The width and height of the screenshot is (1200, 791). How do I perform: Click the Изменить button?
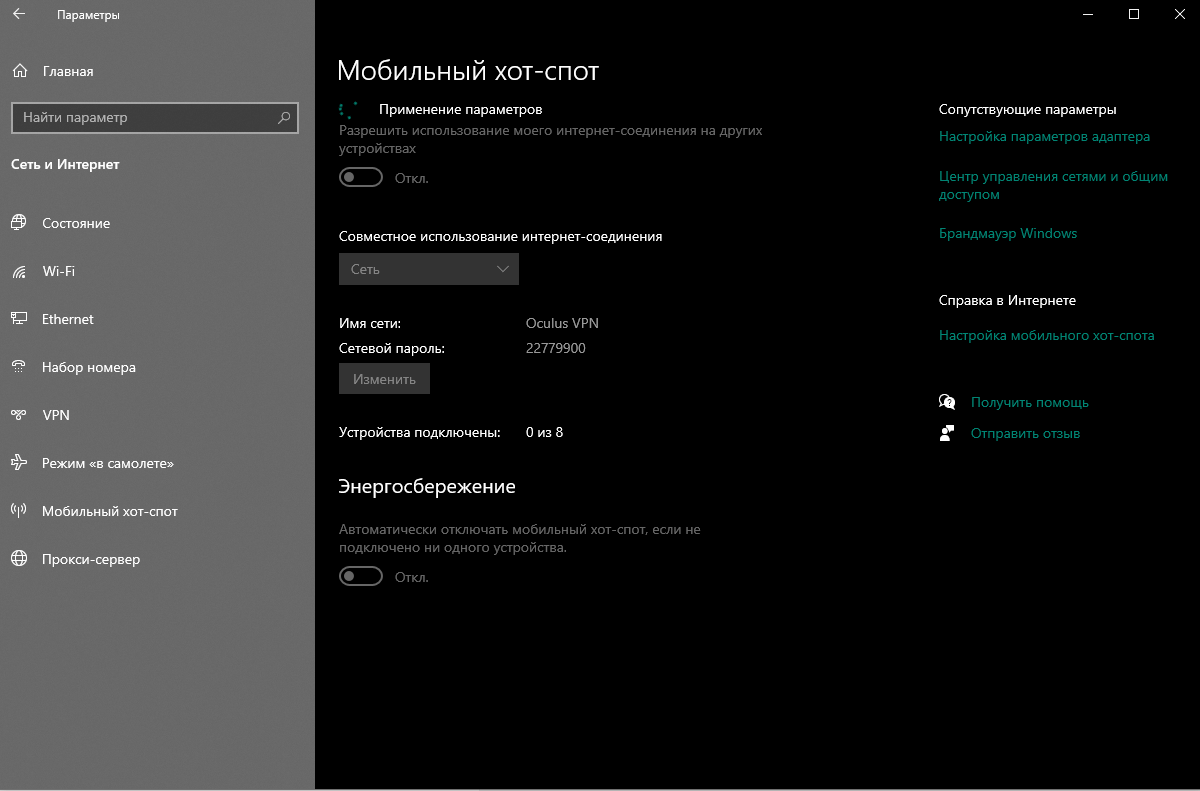(384, 380)
